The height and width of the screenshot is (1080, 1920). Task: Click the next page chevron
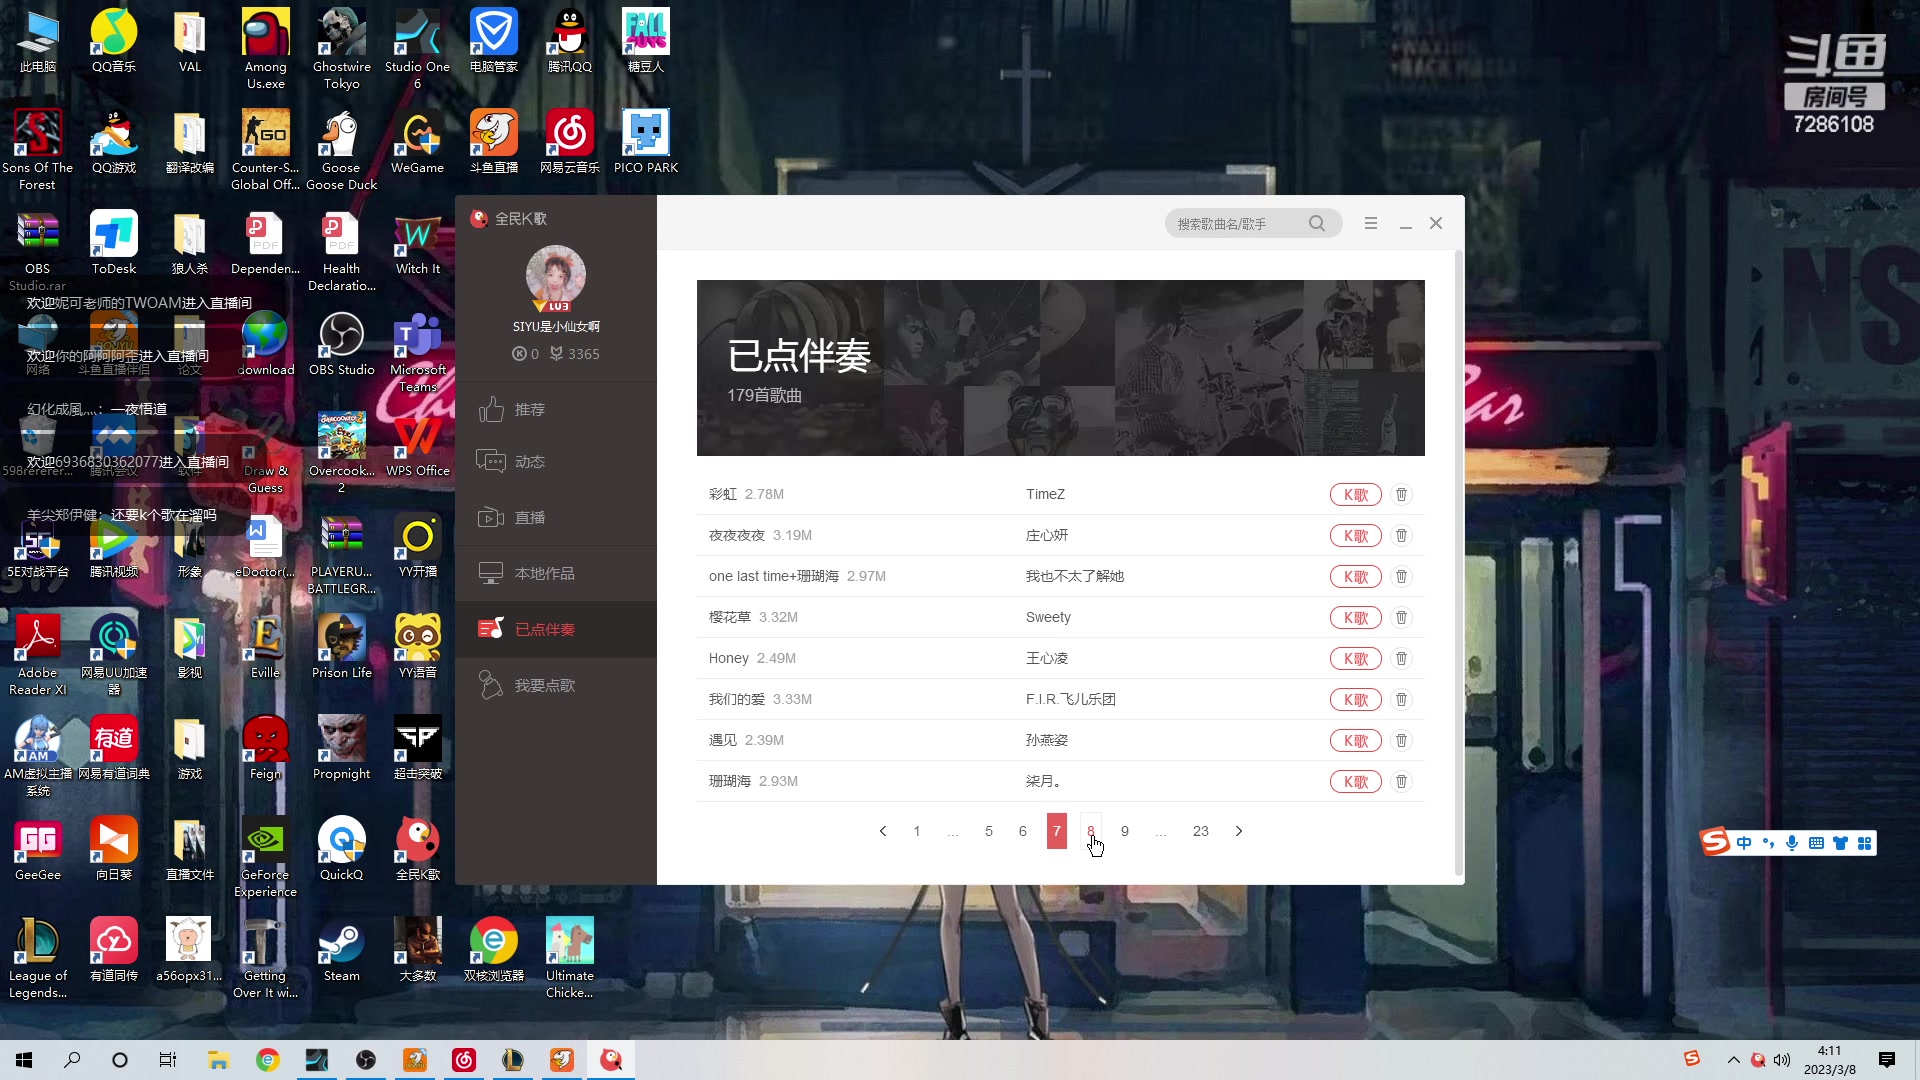coord(1239,831)
